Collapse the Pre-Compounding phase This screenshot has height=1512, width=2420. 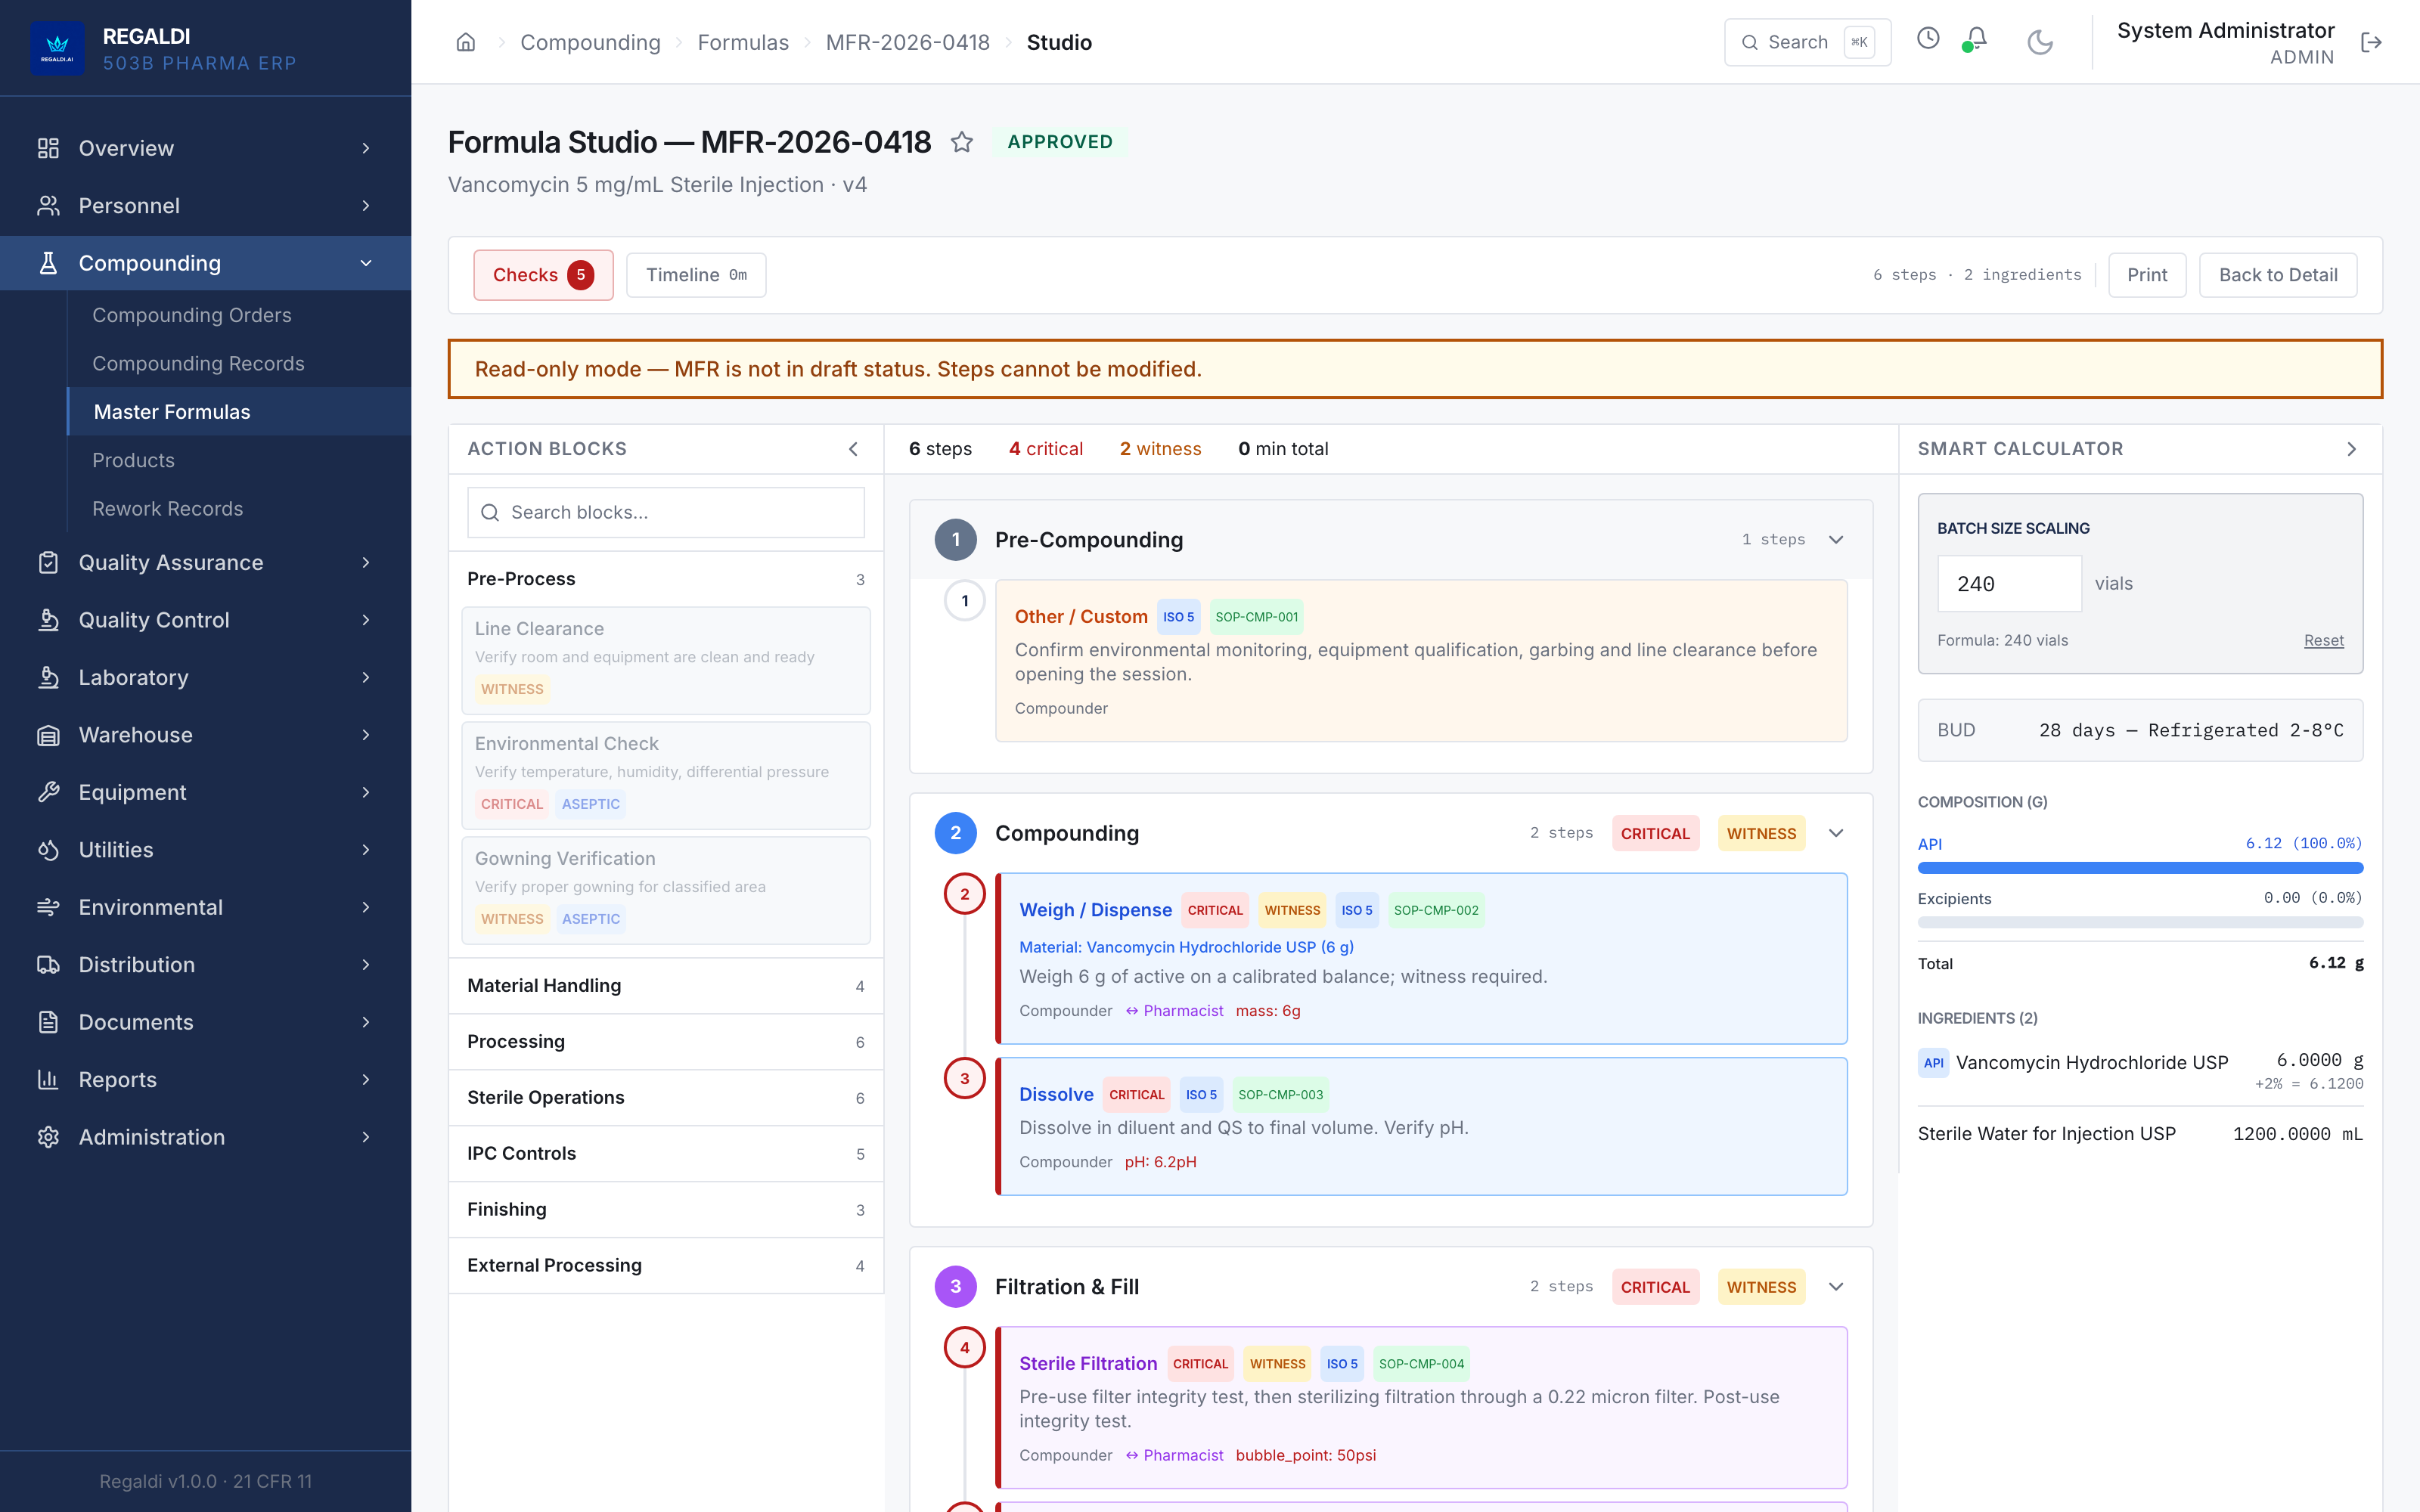click(1836, 539)
